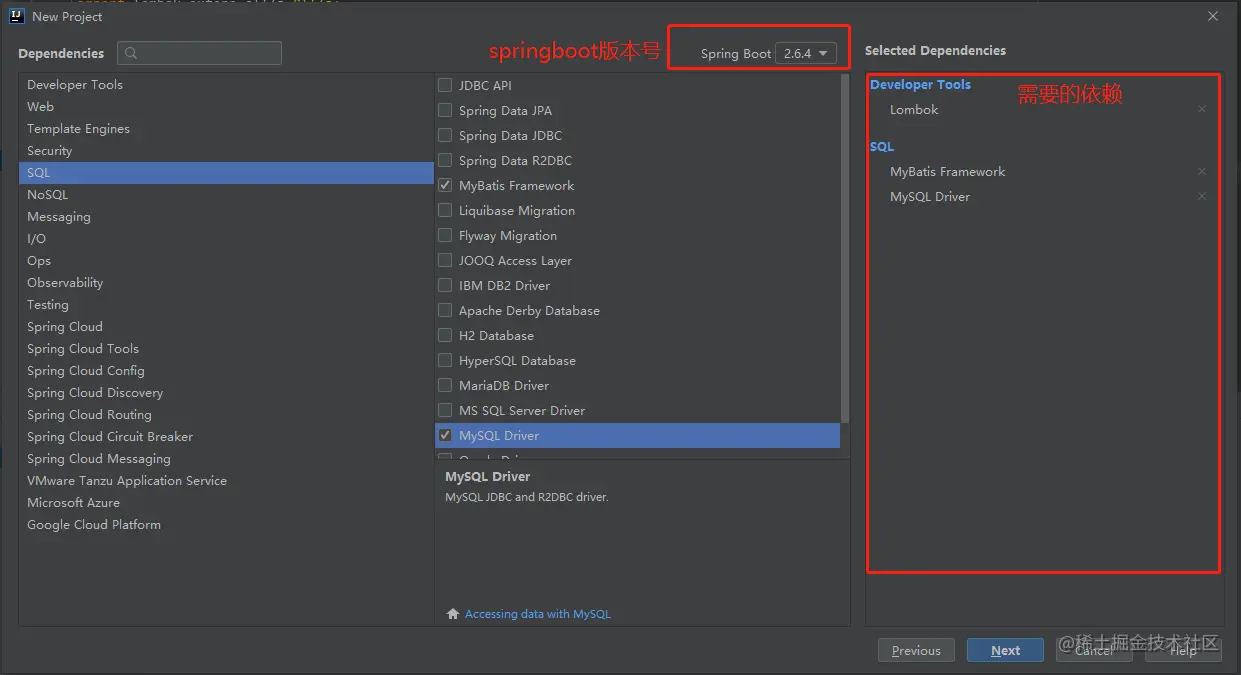Open Microsoft Azure category

pyautogui.click(x=226, y=502)
